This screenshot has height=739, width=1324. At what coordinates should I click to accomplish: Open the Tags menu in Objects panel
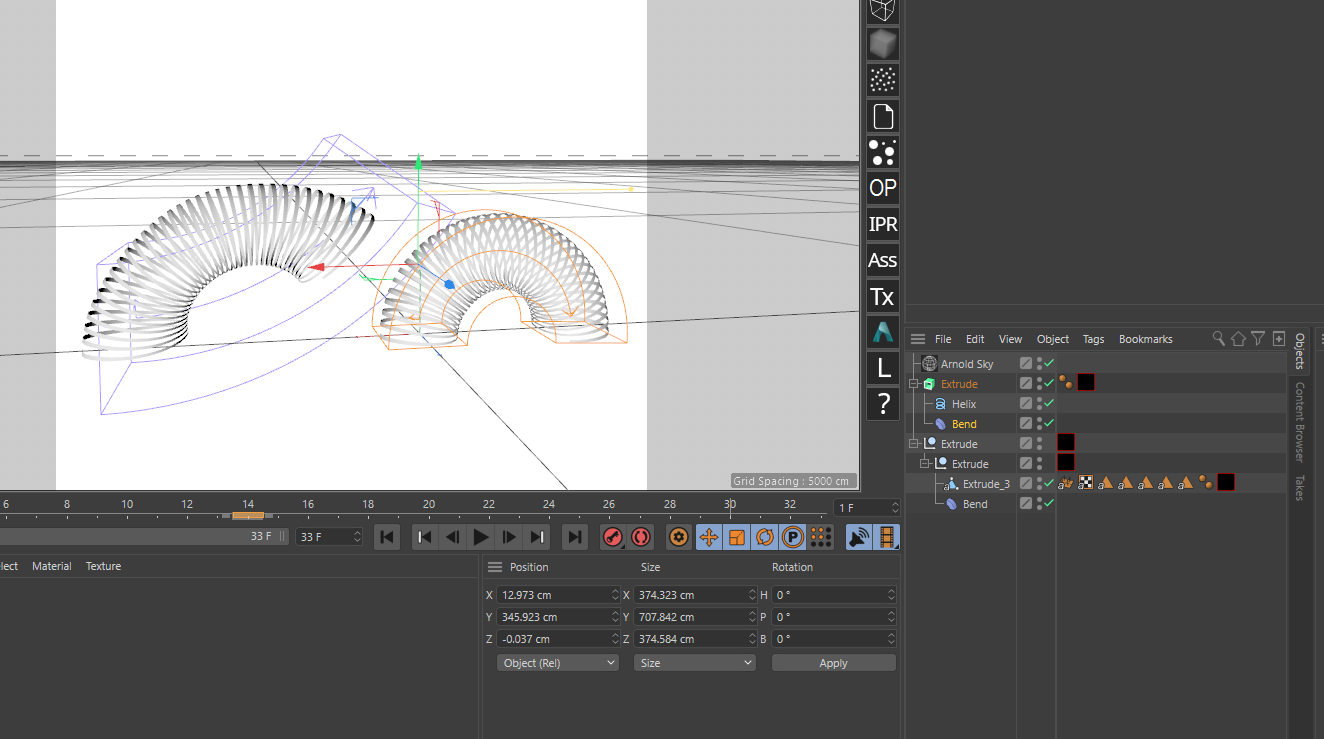click(1093, 339)
